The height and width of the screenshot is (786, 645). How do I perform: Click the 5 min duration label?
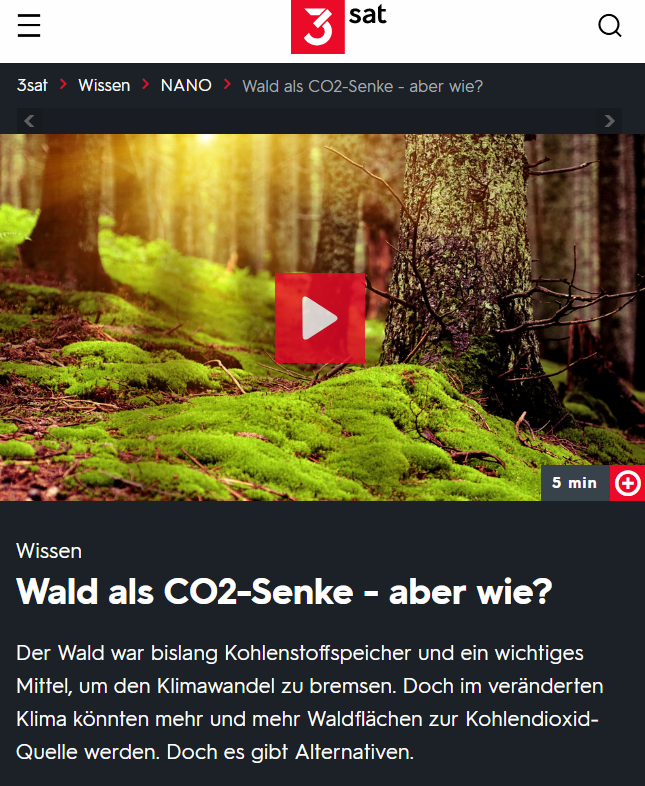(x=575, y=483)
